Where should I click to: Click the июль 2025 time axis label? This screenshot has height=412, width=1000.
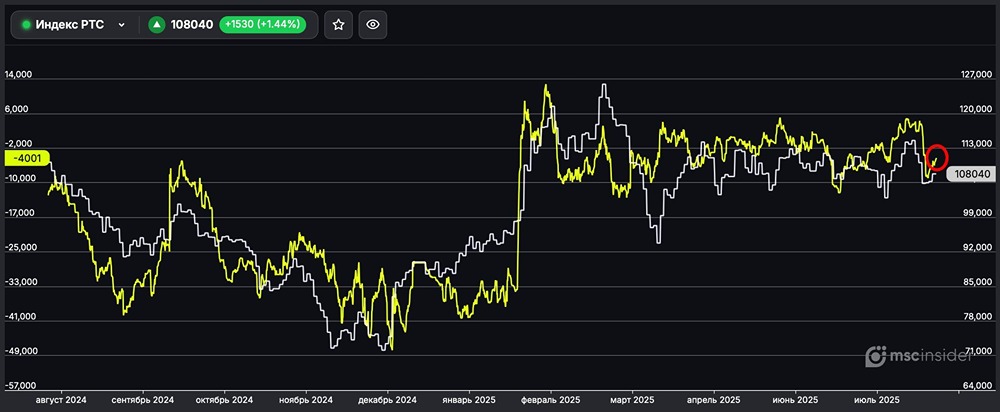click(x=876, y=400)
